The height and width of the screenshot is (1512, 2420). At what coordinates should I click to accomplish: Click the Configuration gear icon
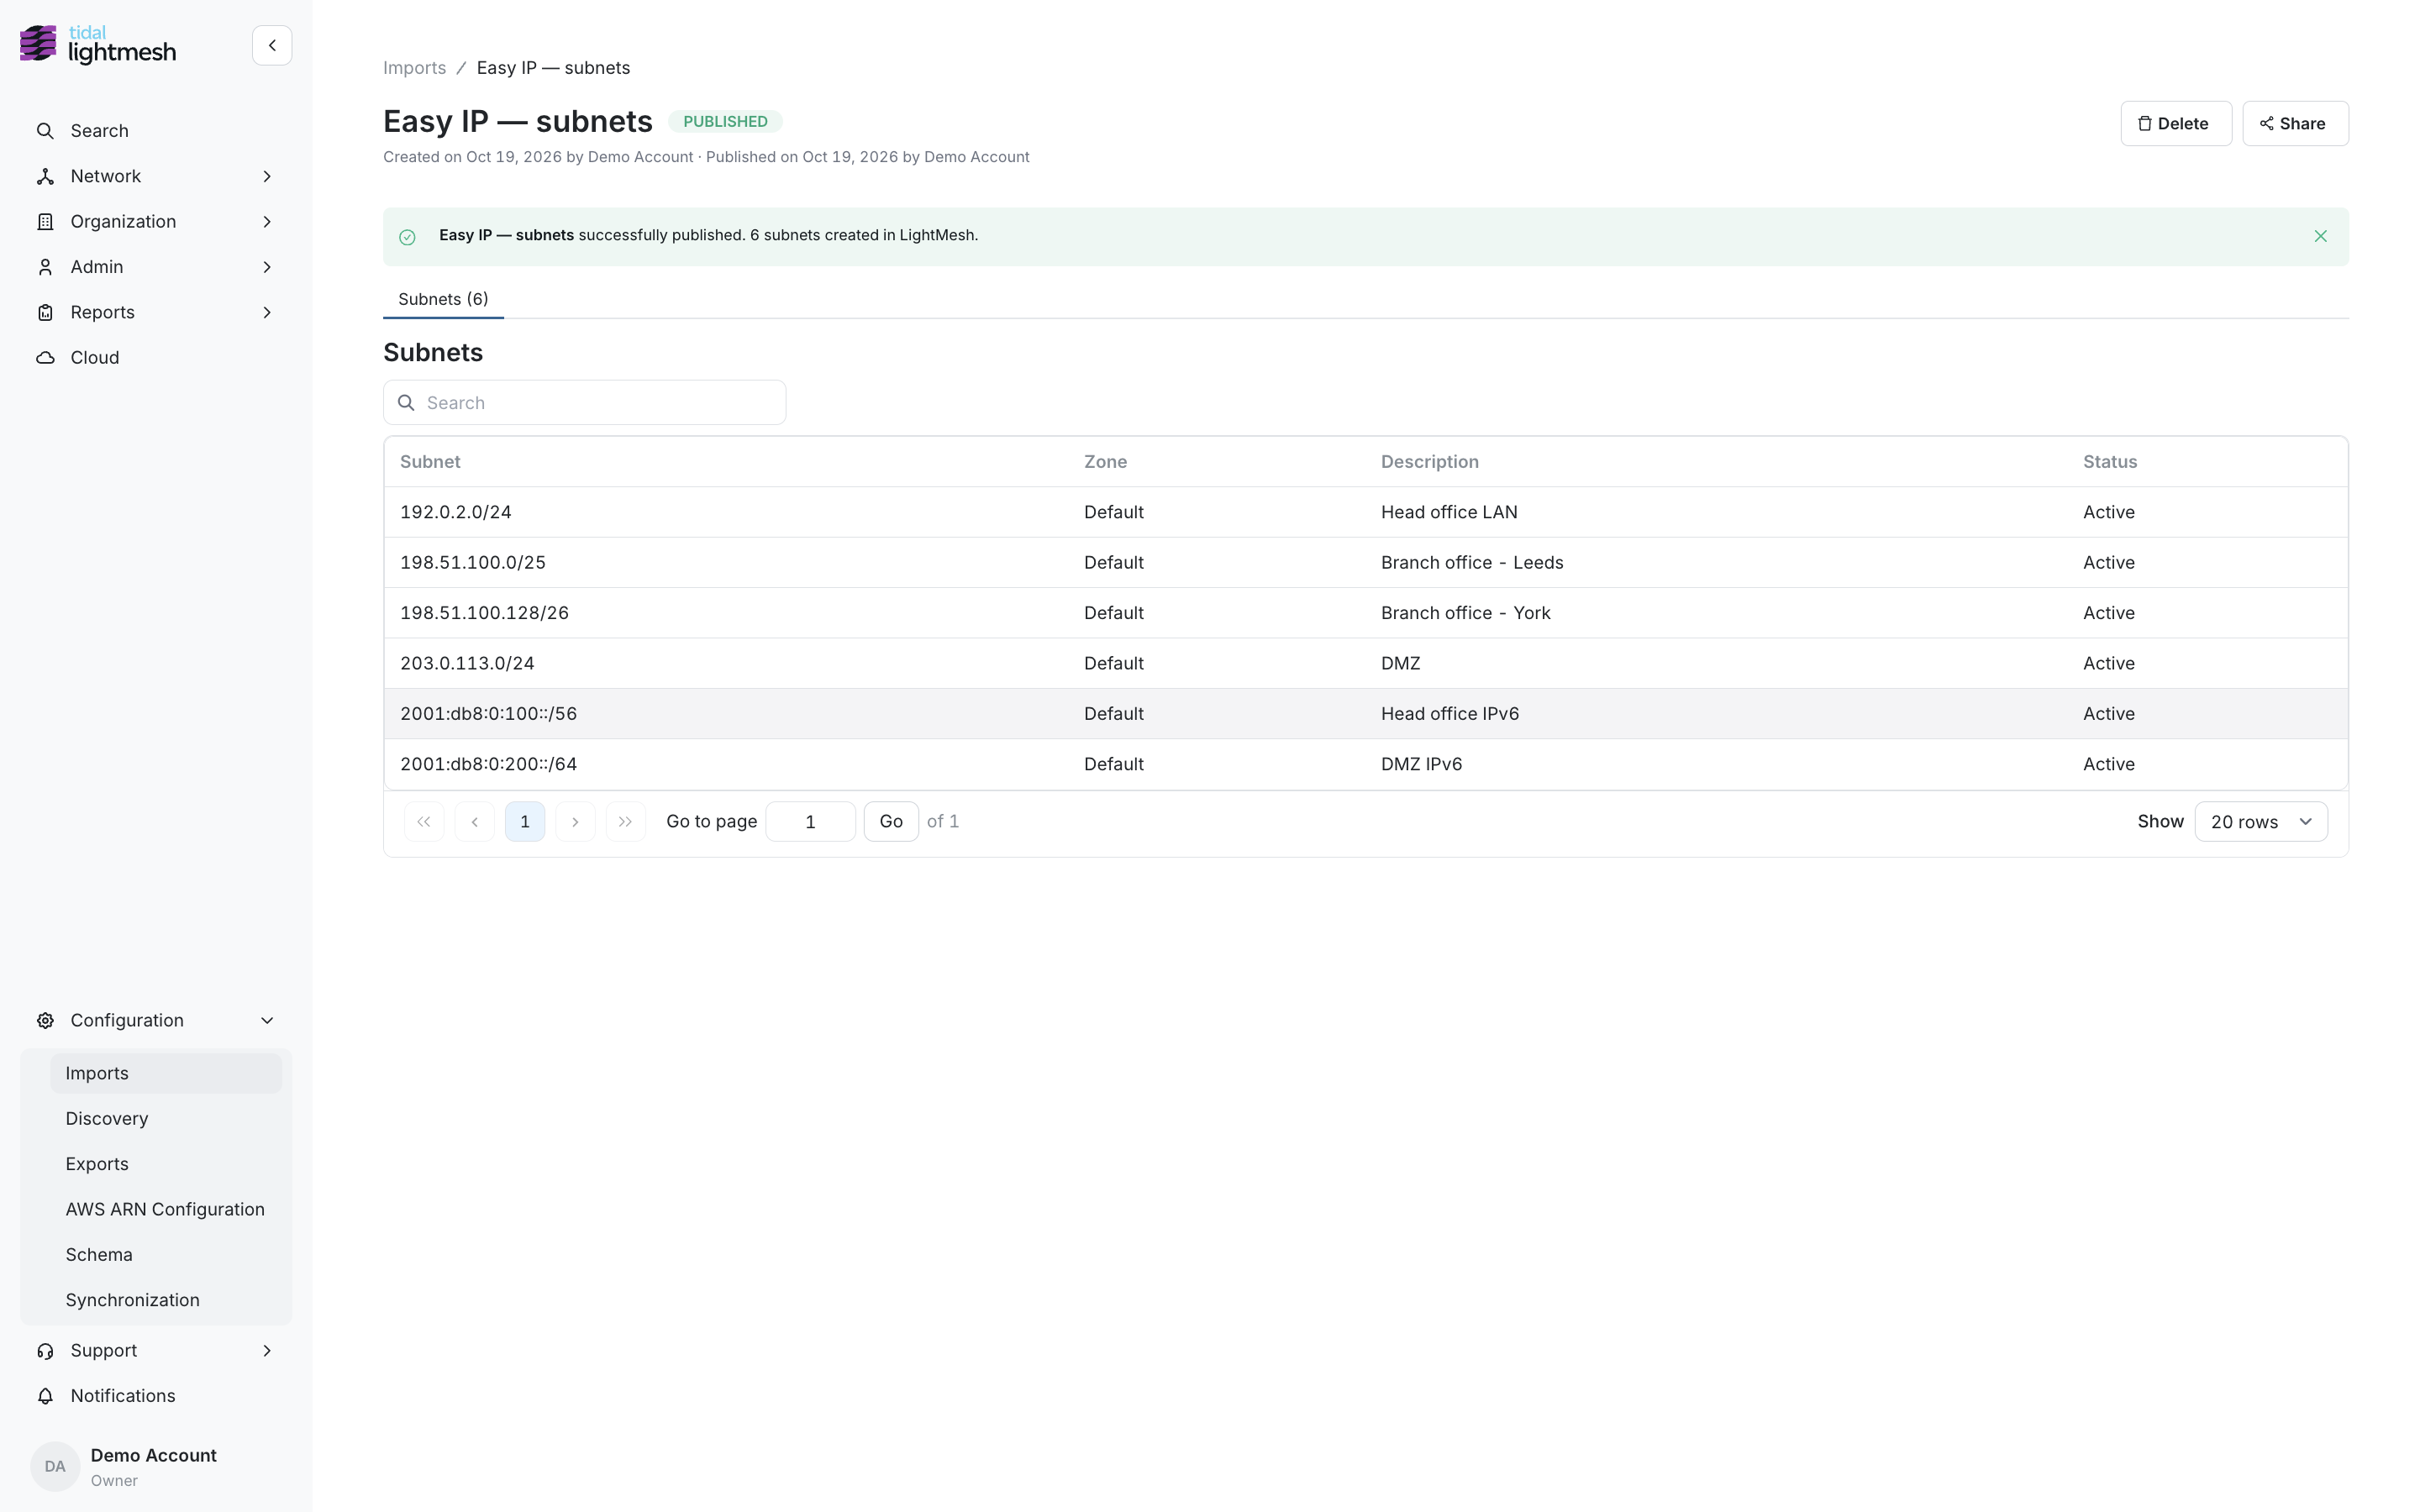pos(45,1020)
